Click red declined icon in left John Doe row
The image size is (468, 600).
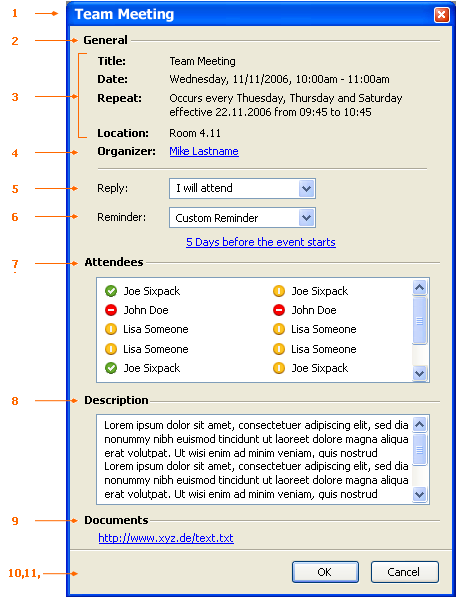click(111, 310)
